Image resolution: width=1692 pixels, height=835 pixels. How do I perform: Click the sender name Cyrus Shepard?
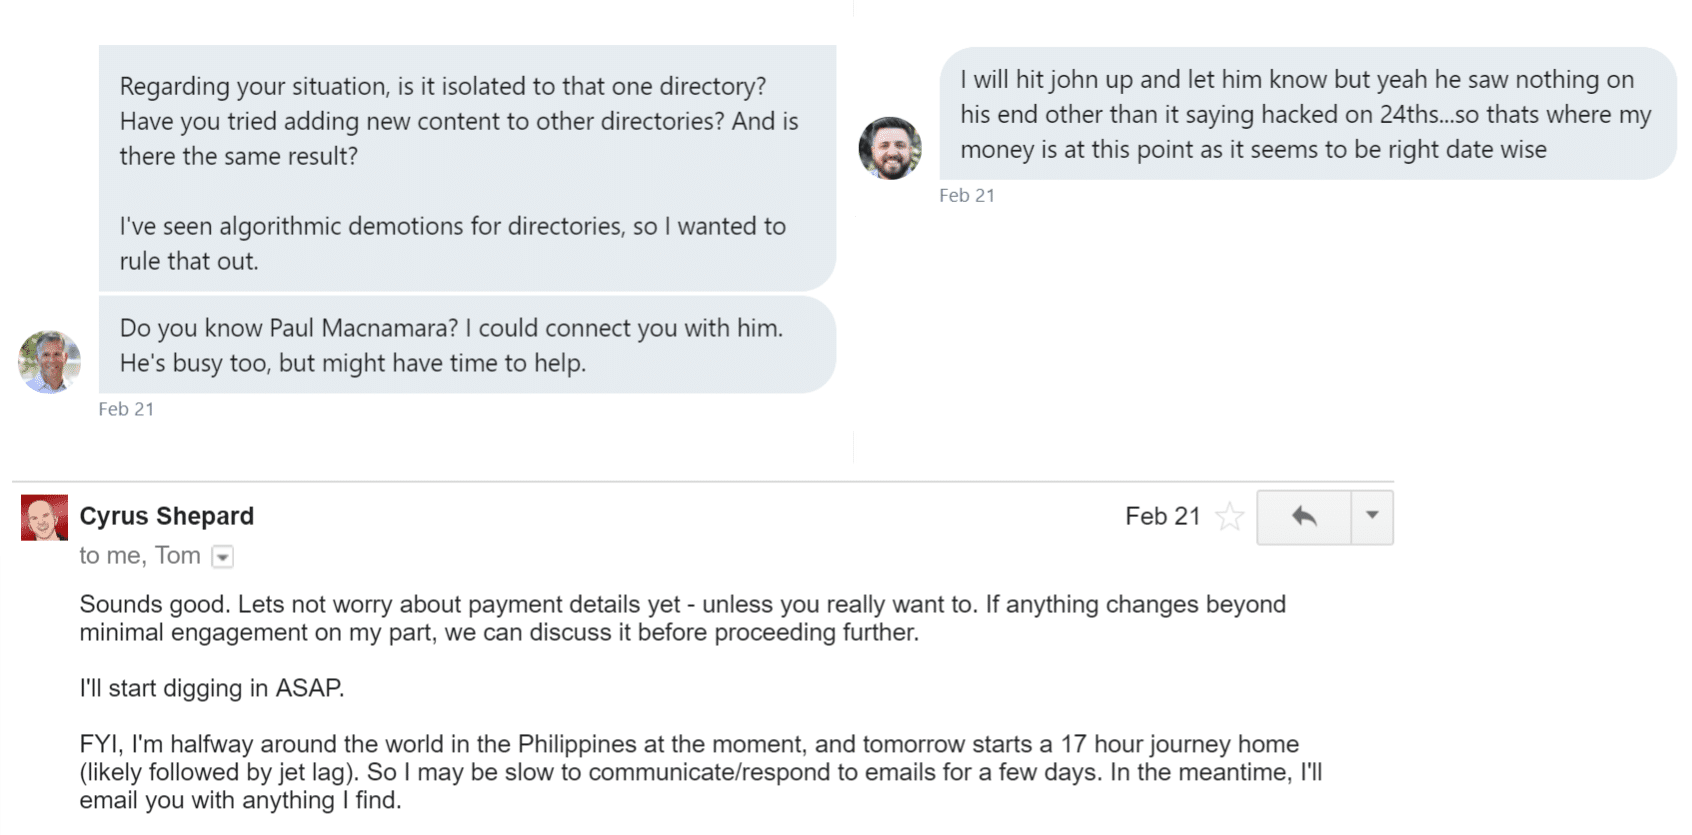[x=166, y=516]
